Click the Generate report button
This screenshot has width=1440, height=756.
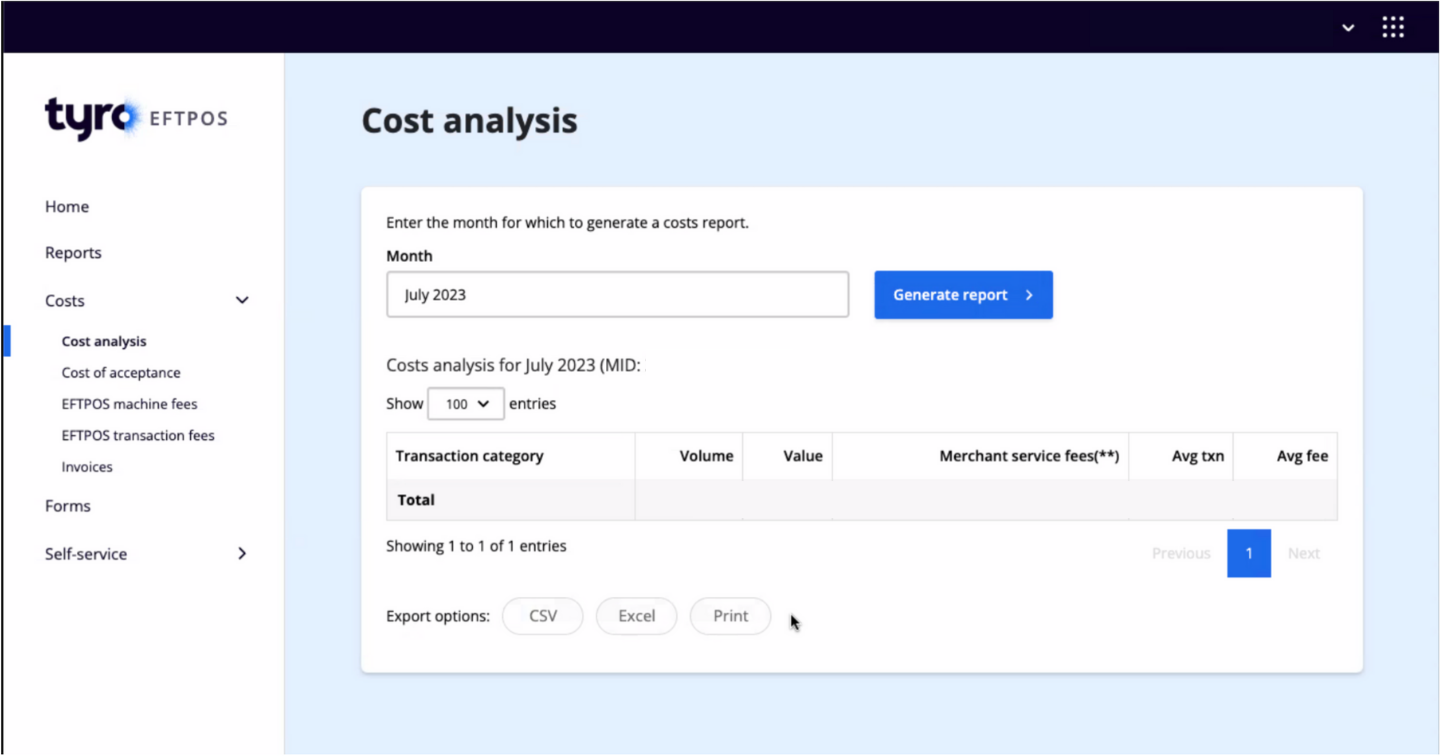click(963, 295)
